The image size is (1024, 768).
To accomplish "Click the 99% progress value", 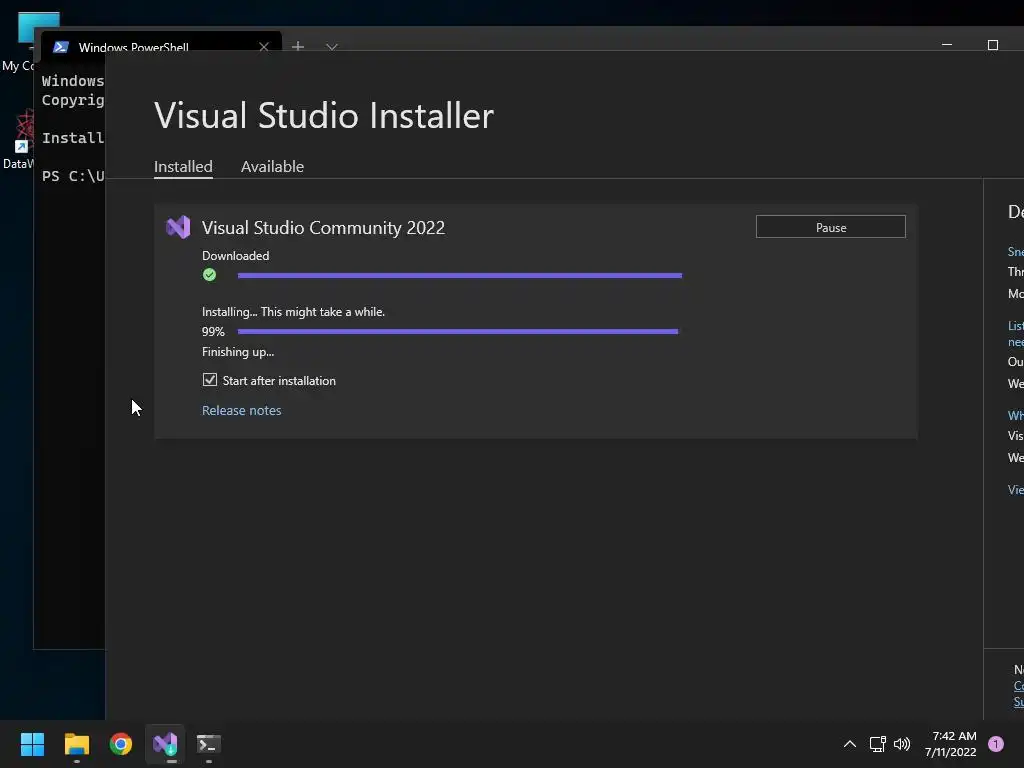I will (213, 332).
